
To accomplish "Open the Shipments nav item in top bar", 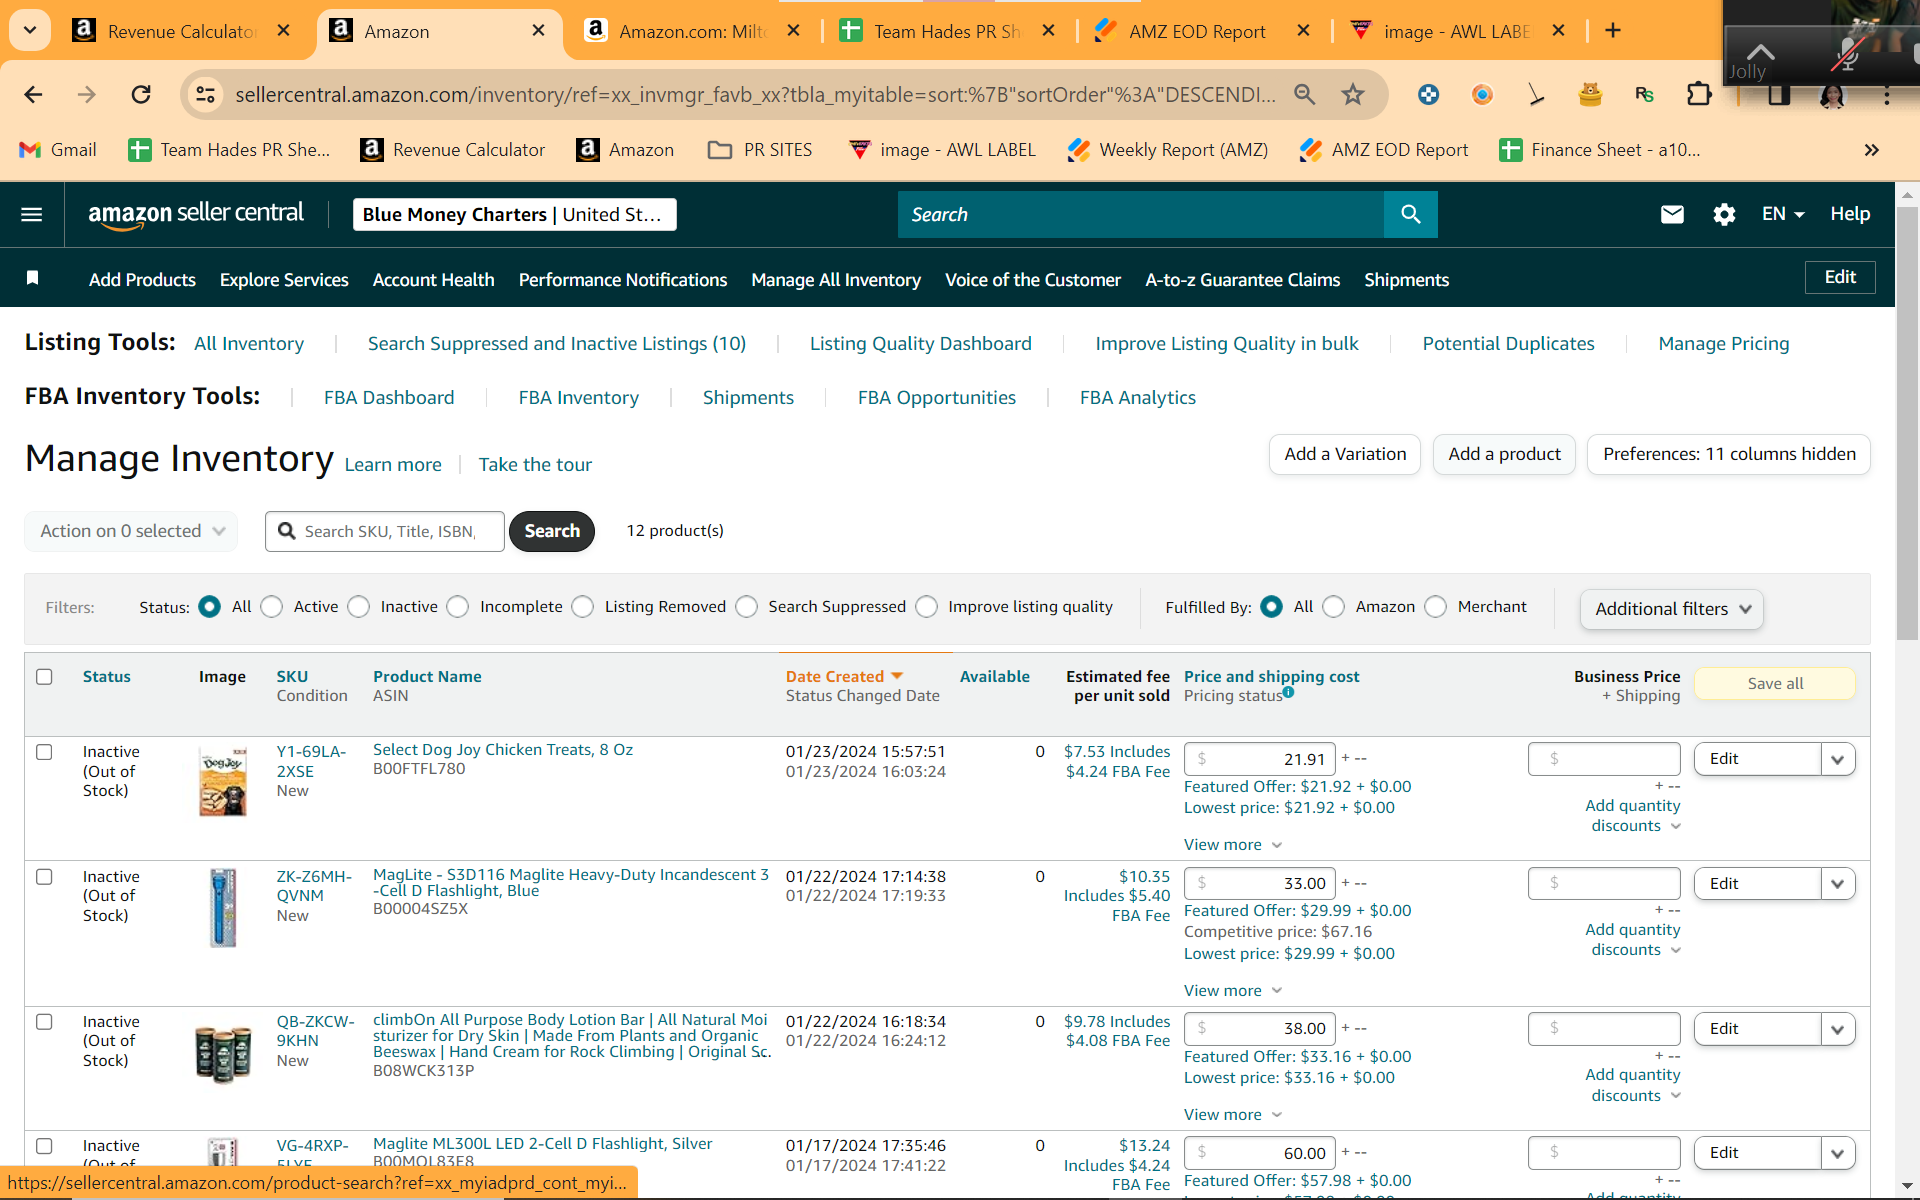I will pos(1406,280).
